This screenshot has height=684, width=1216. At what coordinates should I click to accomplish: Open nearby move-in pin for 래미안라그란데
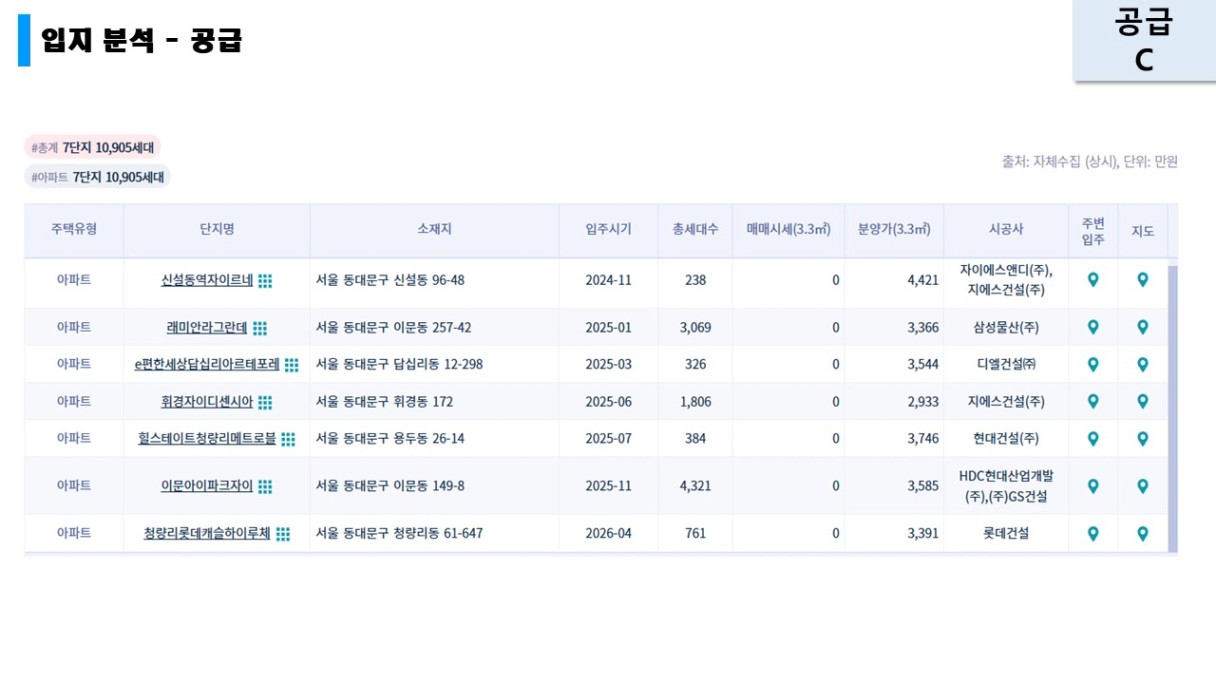click(1093, 327)
